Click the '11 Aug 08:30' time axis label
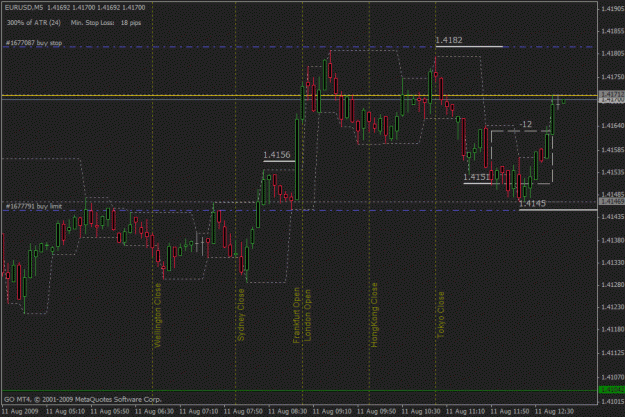 tap(288, 411)
